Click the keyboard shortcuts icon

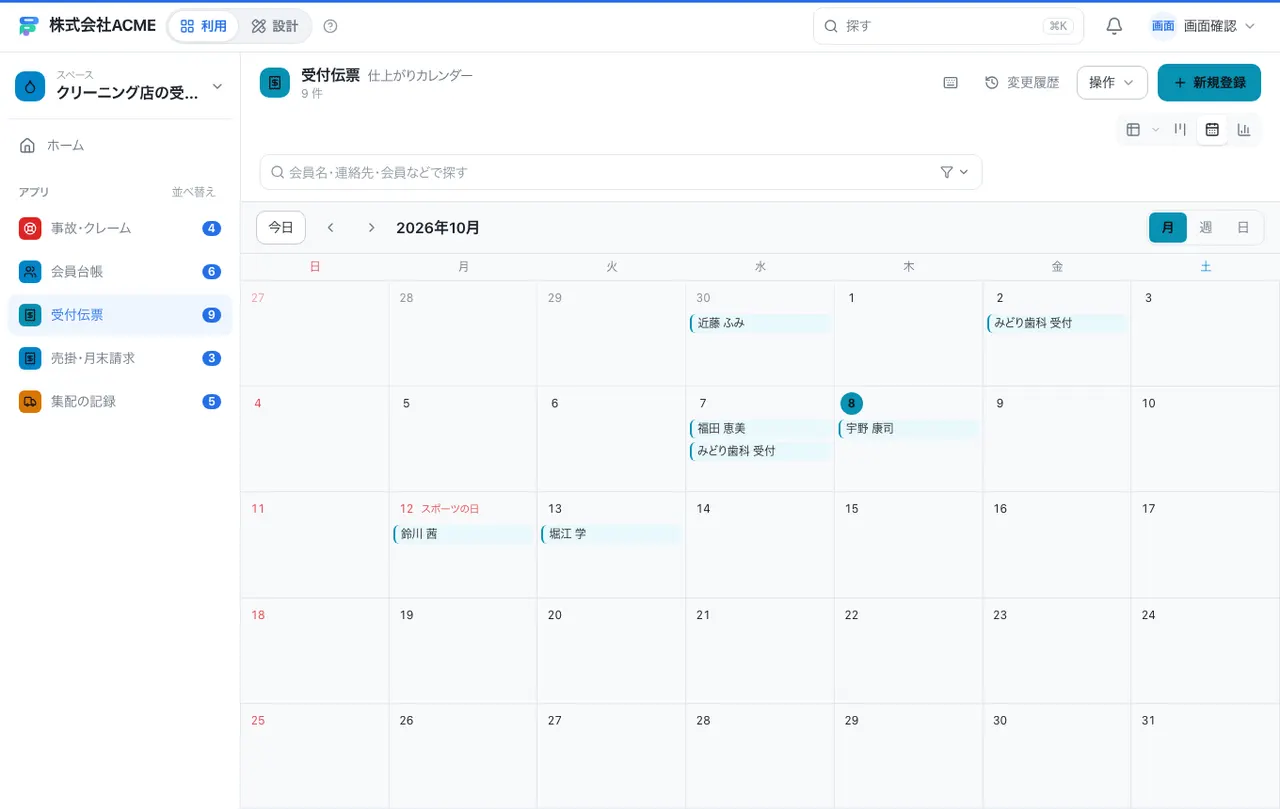click(x=951, y=83)
